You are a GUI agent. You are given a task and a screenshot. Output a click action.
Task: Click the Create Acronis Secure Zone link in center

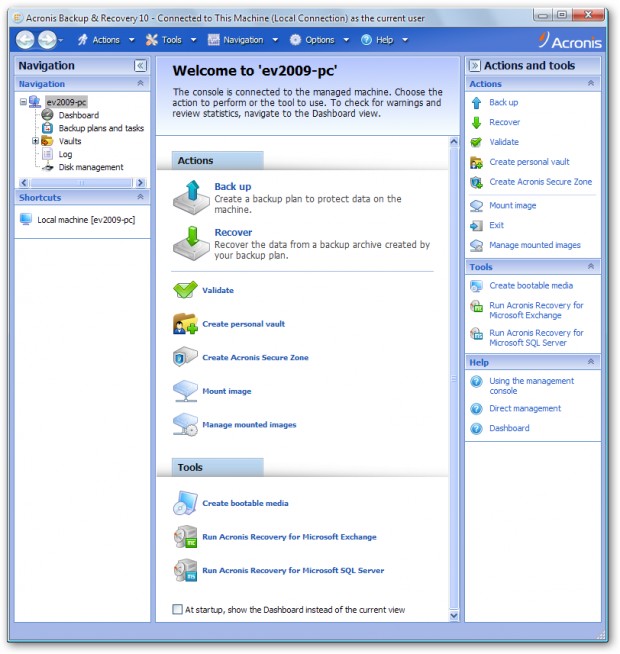click(255, 357)
